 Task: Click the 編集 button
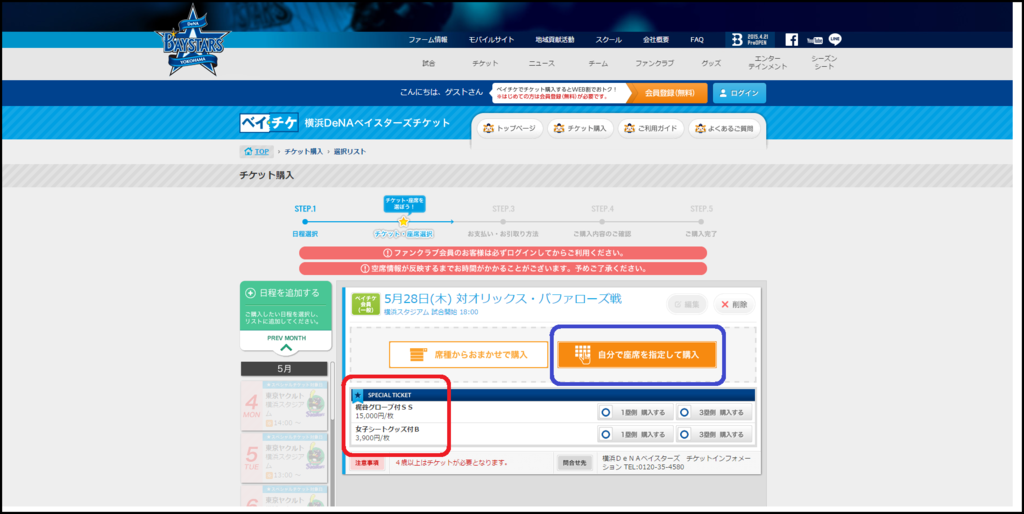click(x=686, y=304)
